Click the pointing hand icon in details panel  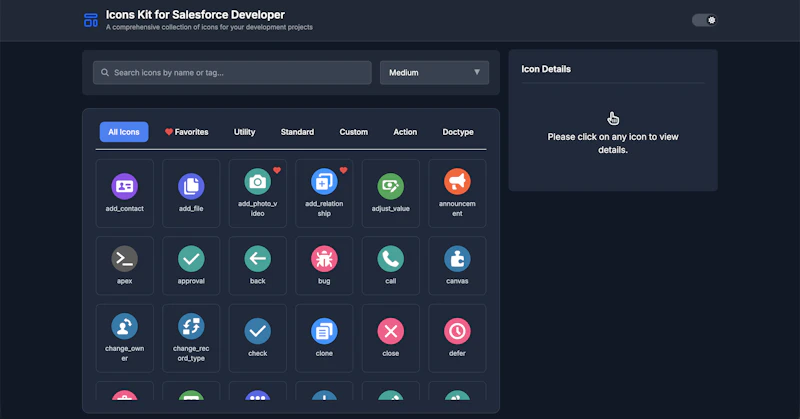(613, 118)
